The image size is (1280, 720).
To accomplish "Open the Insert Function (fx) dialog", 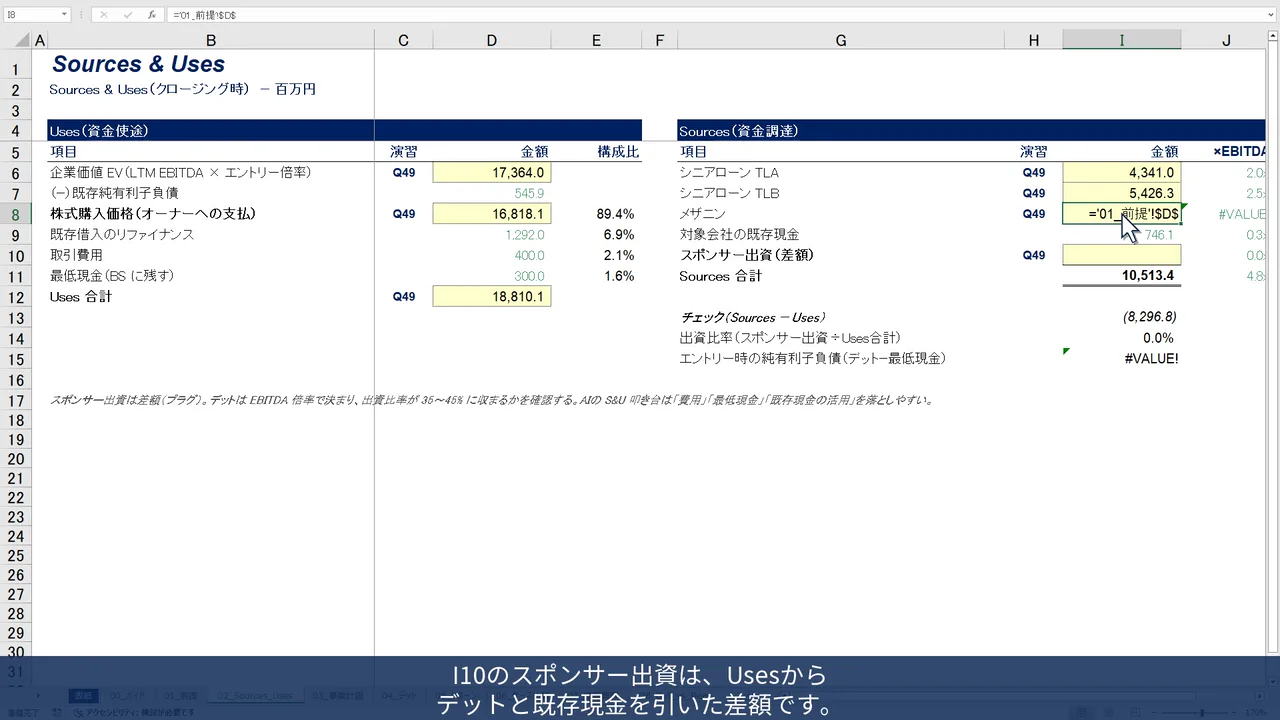I will point(151,15).
